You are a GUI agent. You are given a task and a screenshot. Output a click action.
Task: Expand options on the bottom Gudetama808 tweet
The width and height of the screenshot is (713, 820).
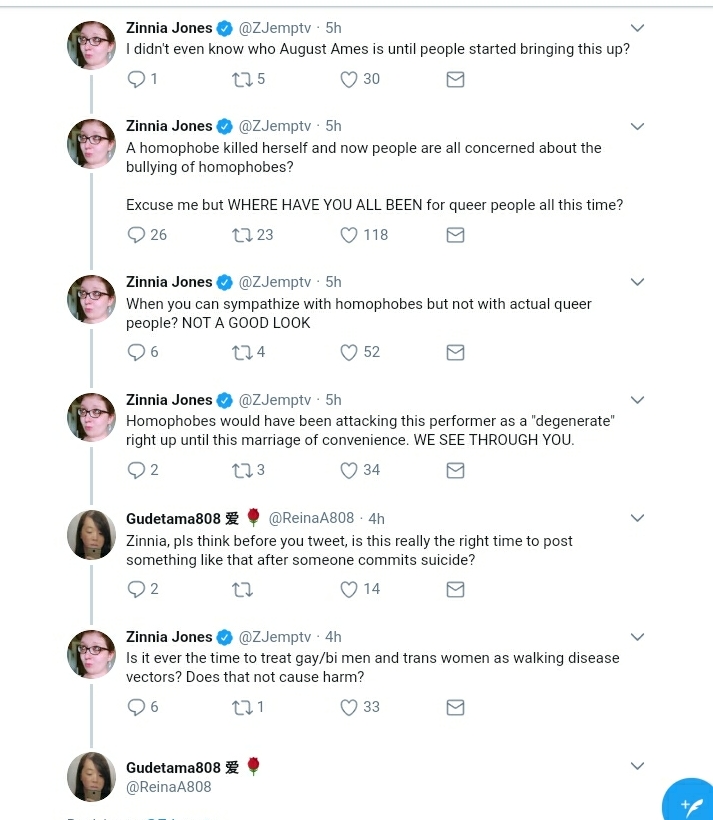tap(637, 766)
